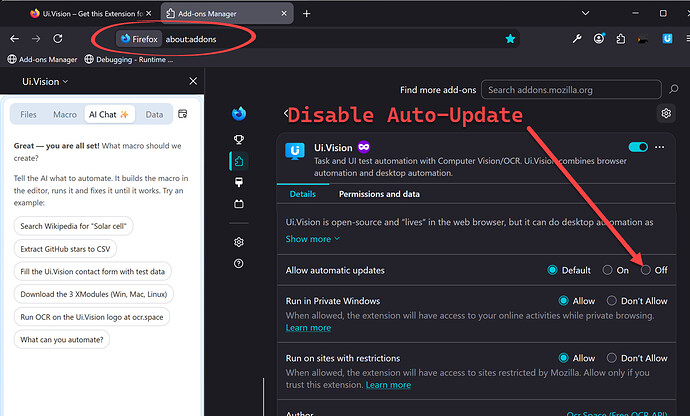Click the bookmark star in address bar
Screen dimensions: 690x416
point(510,39)
